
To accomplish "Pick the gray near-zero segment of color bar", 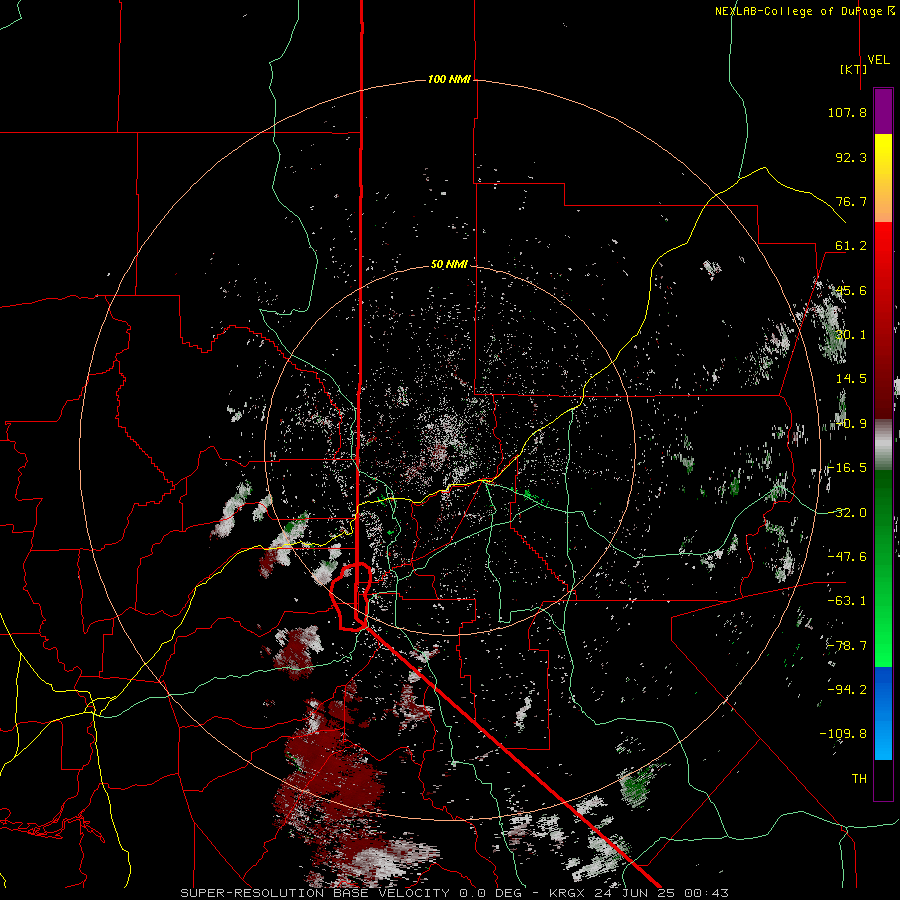I will (x=883, y=445).
